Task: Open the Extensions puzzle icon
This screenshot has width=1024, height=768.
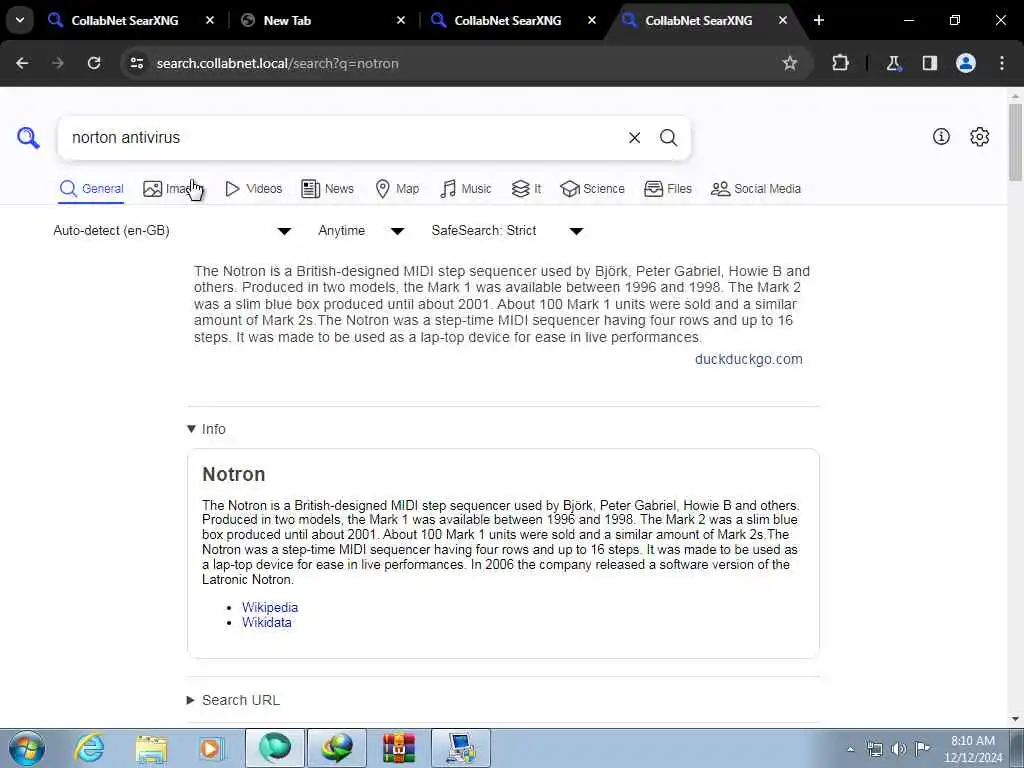Action: pos(840,63)
